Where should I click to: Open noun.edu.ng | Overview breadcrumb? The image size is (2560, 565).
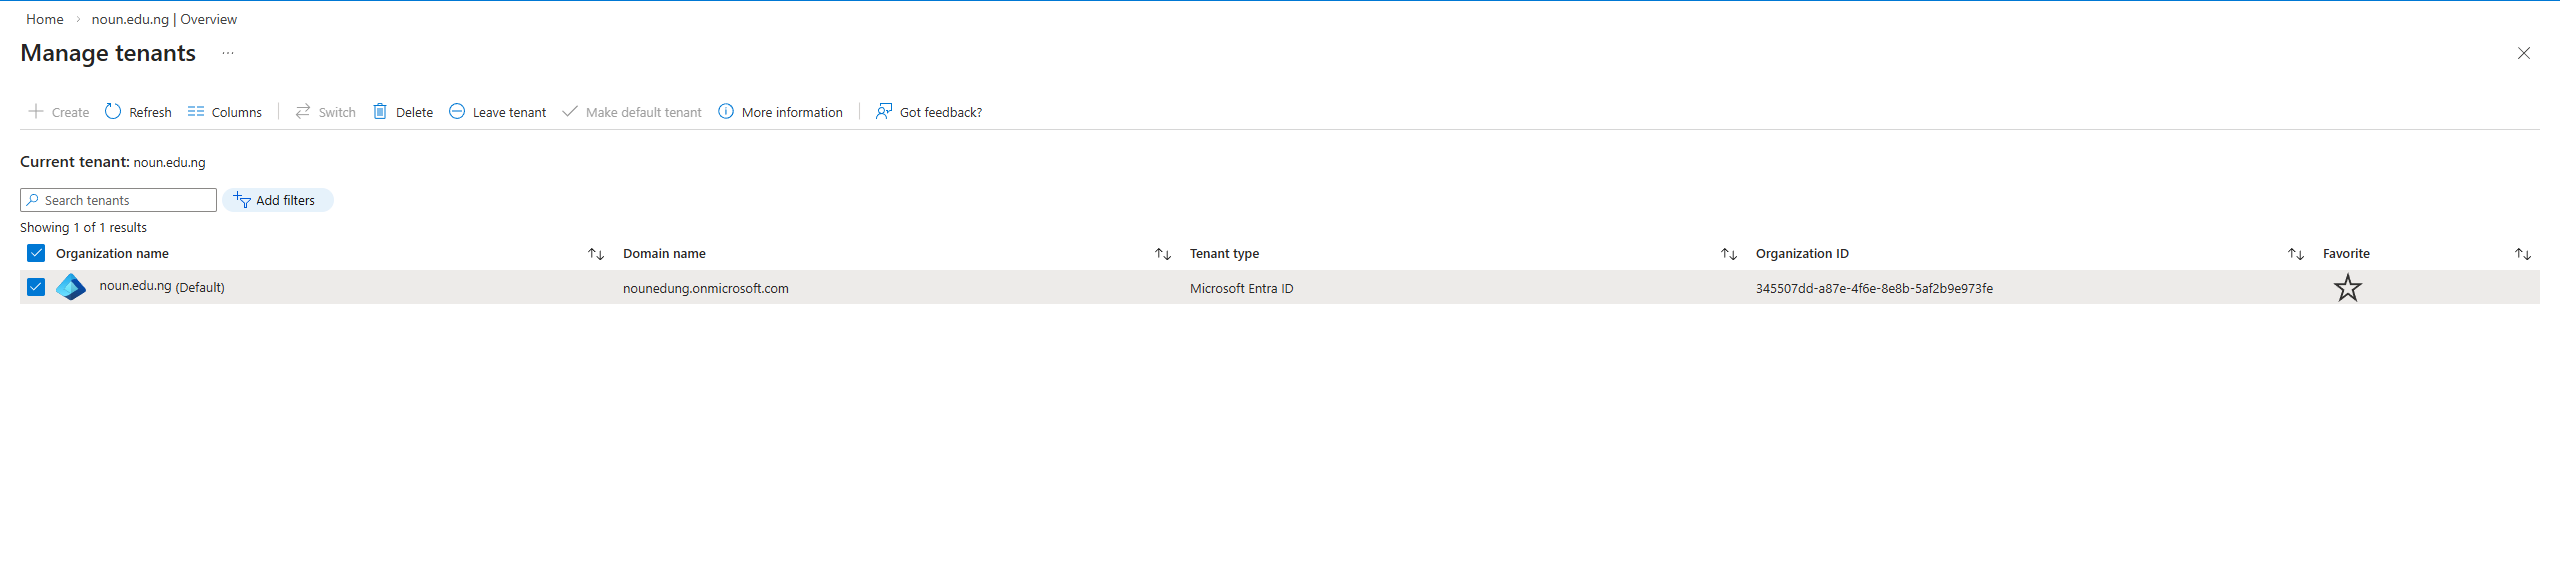point(164,19)
